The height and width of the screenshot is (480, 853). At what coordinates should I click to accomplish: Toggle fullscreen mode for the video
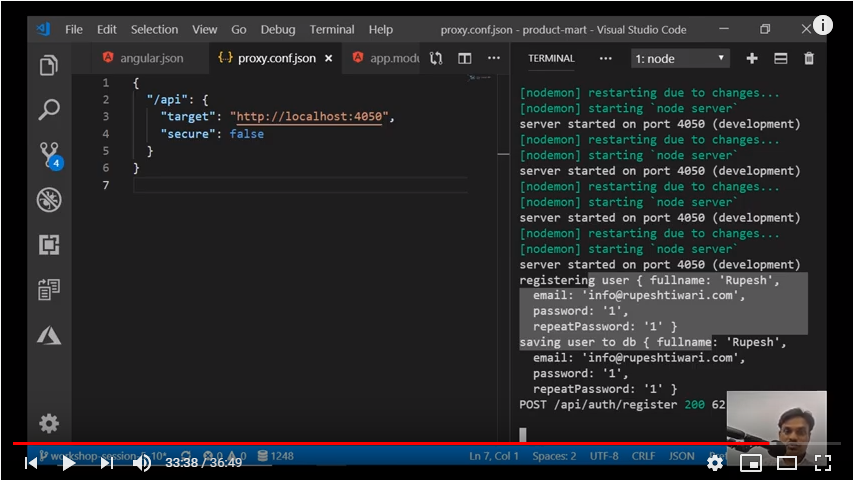pyautogui.click(x=822, y=462)
